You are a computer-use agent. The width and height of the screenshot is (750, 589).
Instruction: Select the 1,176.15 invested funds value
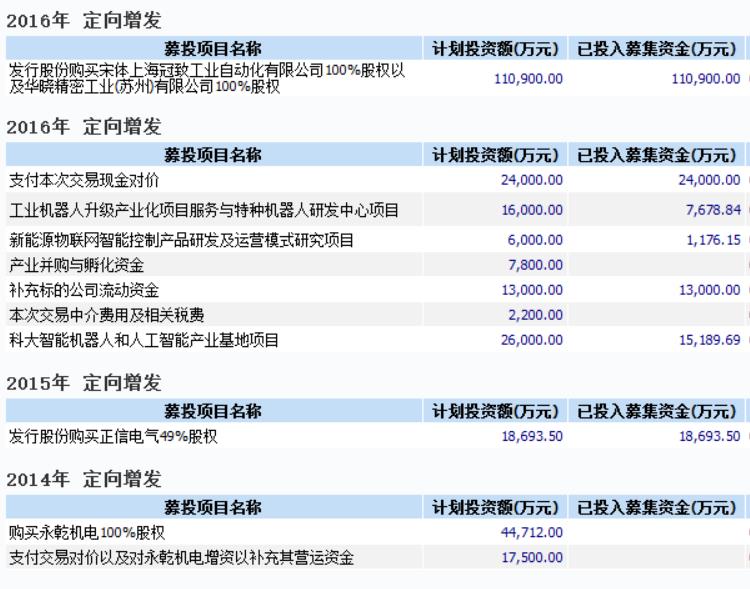[713, 240]
